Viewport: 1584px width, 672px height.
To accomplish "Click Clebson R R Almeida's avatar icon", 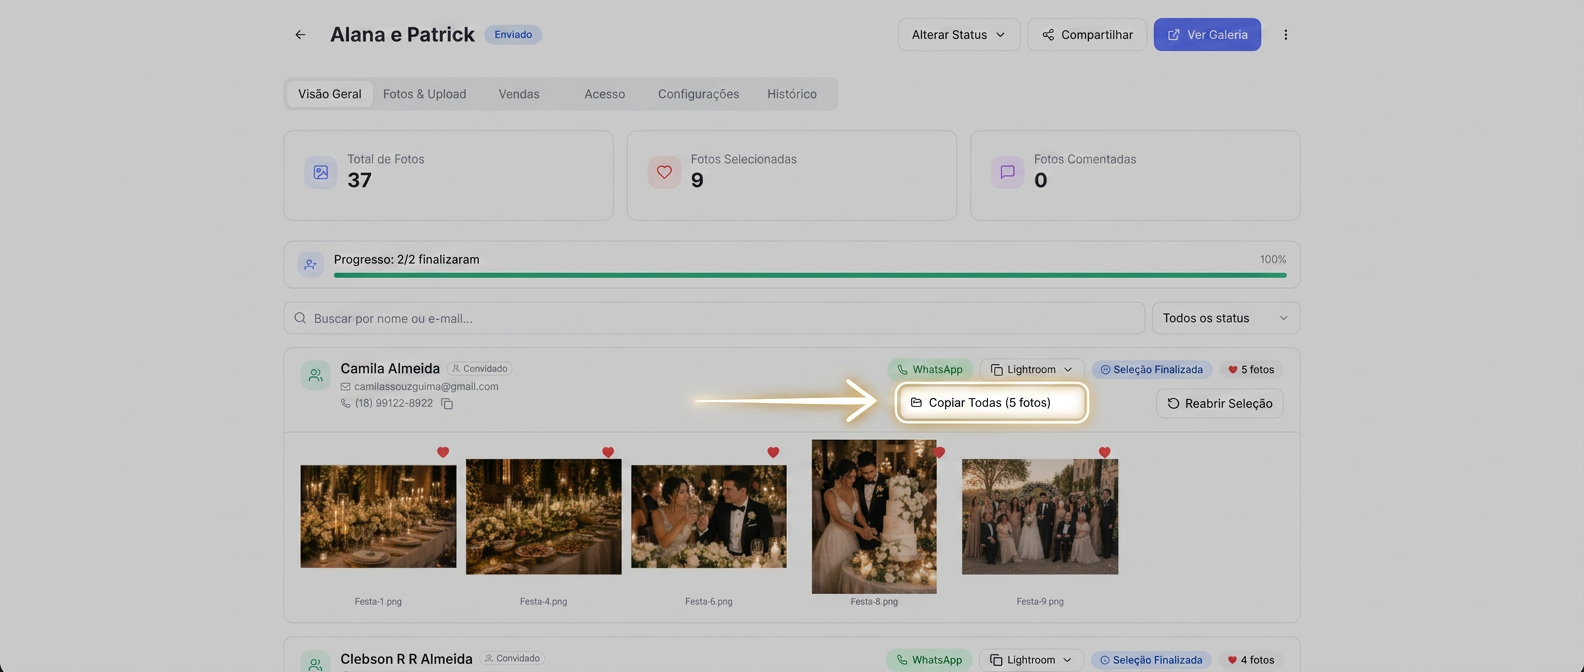I will pyautogui.click(x=315, y=662).
